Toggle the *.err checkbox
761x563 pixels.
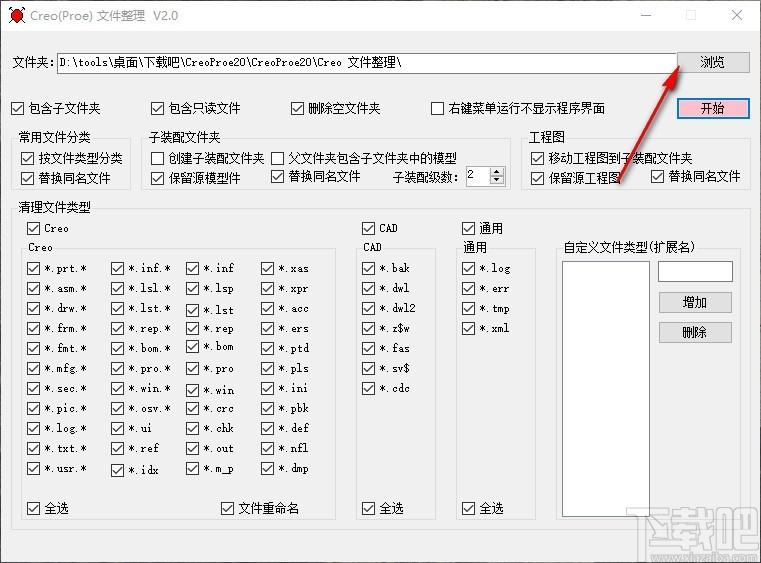(468, 288)
